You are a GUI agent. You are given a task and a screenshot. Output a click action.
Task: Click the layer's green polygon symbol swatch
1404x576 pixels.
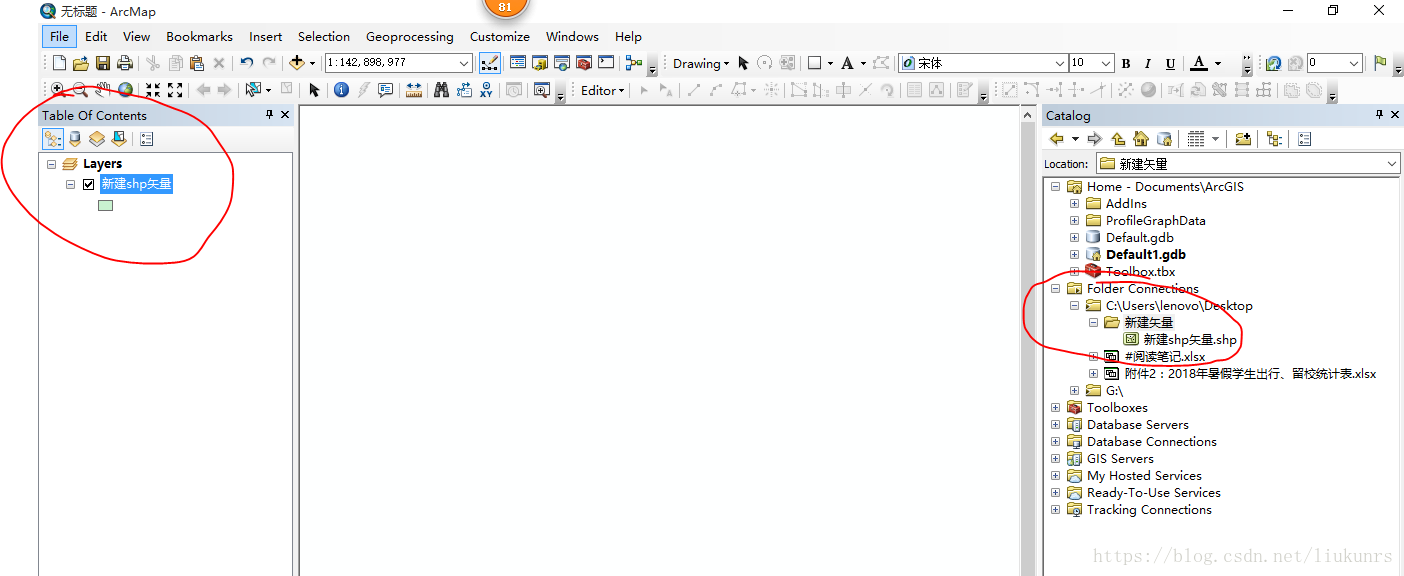coord(105,206)
